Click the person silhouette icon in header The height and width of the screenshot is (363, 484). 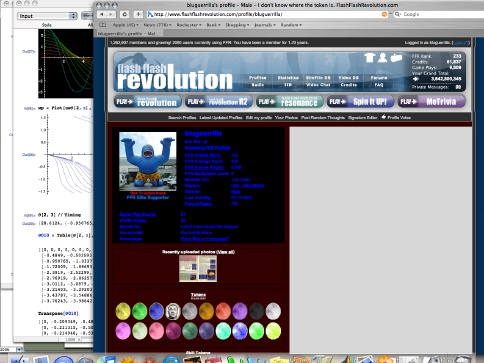point(382,58)
